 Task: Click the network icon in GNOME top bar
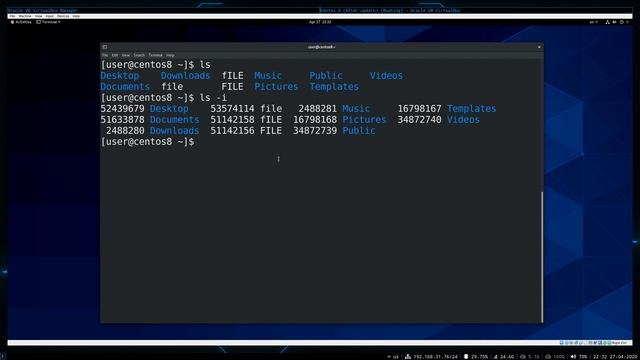(607, 22)
